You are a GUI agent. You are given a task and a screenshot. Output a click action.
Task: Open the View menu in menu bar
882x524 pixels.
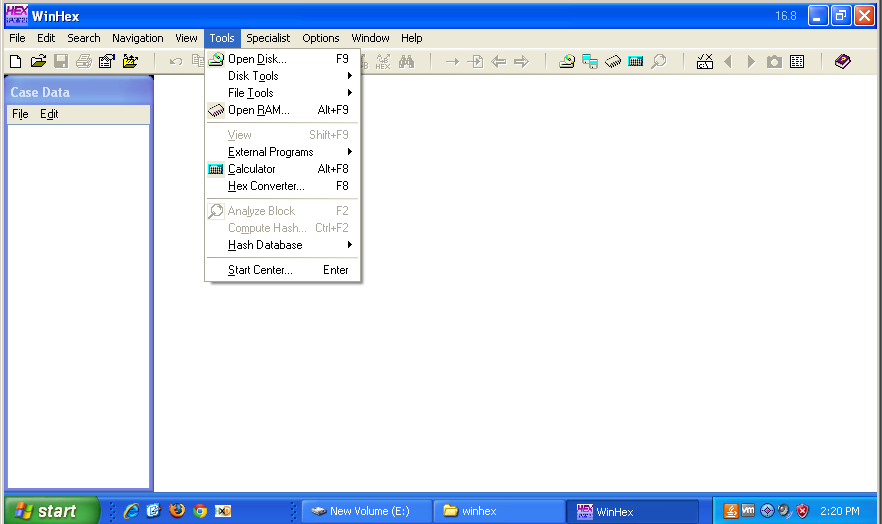[186, 38]
